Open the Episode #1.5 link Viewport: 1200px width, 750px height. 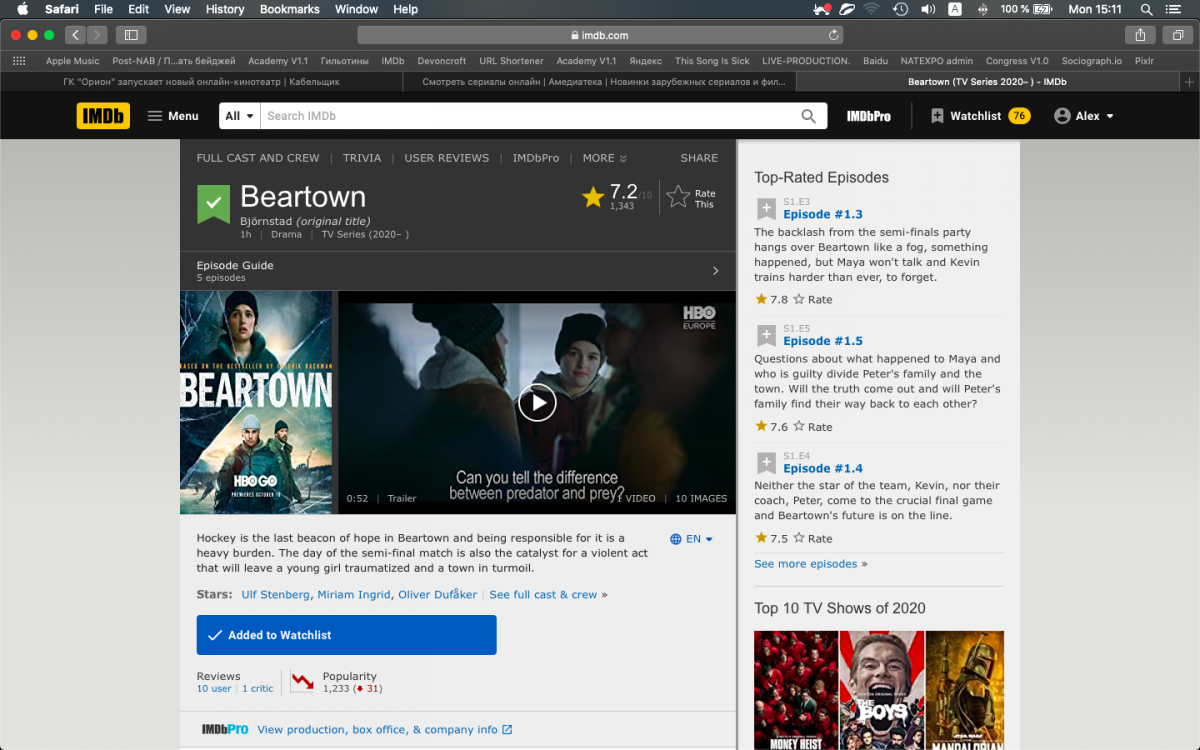tap(822, 341)
